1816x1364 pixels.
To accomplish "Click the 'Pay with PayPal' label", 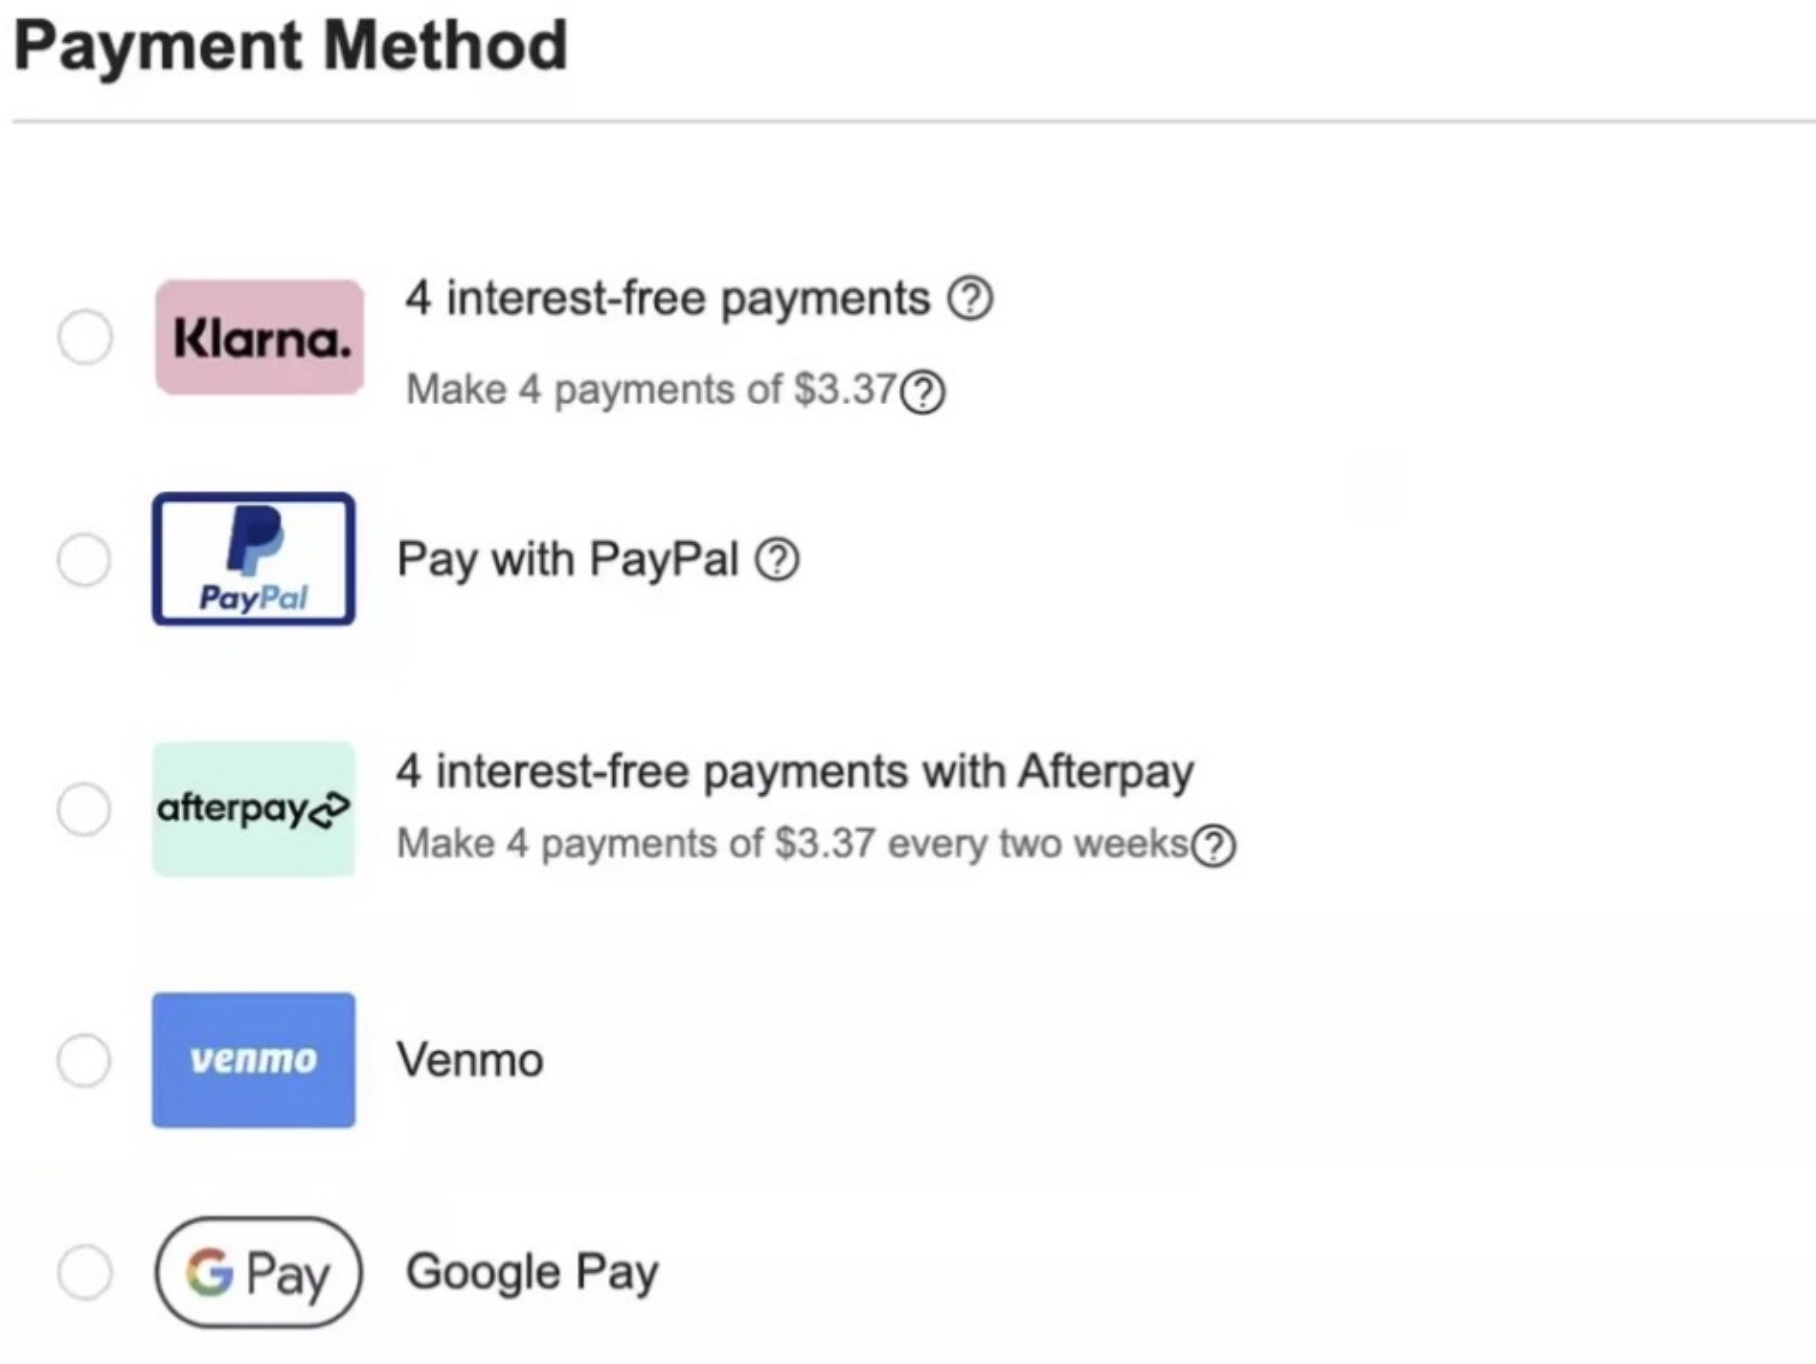I will click(567, 559).
